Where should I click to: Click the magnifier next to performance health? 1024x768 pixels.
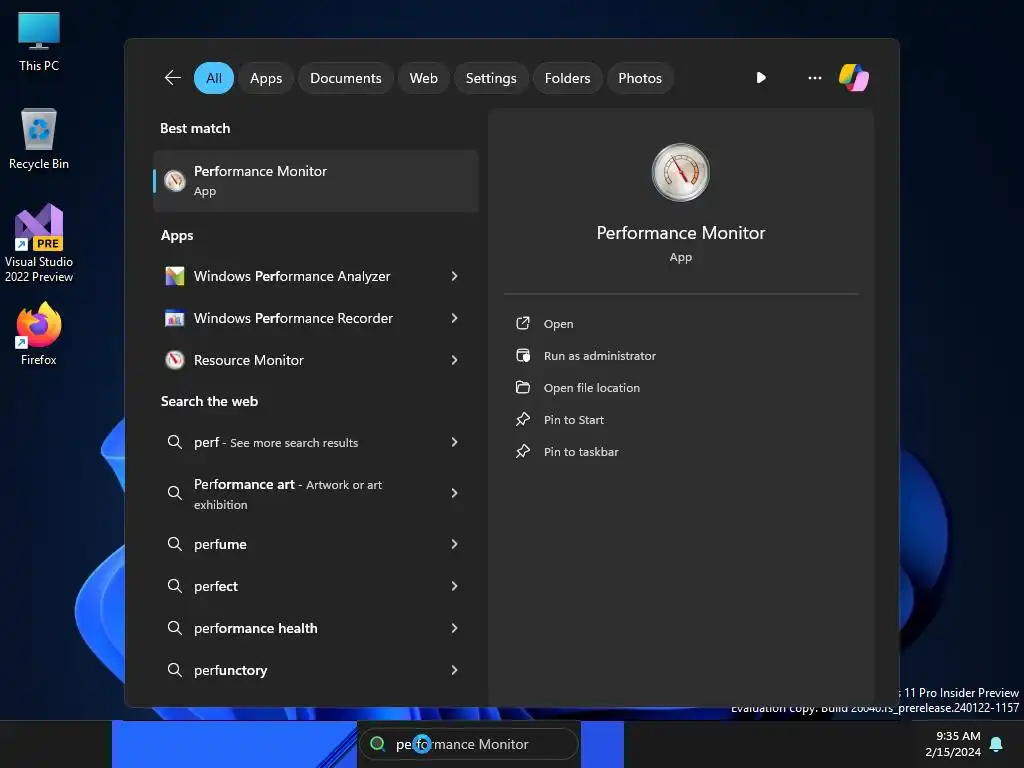tap(174, 628)
